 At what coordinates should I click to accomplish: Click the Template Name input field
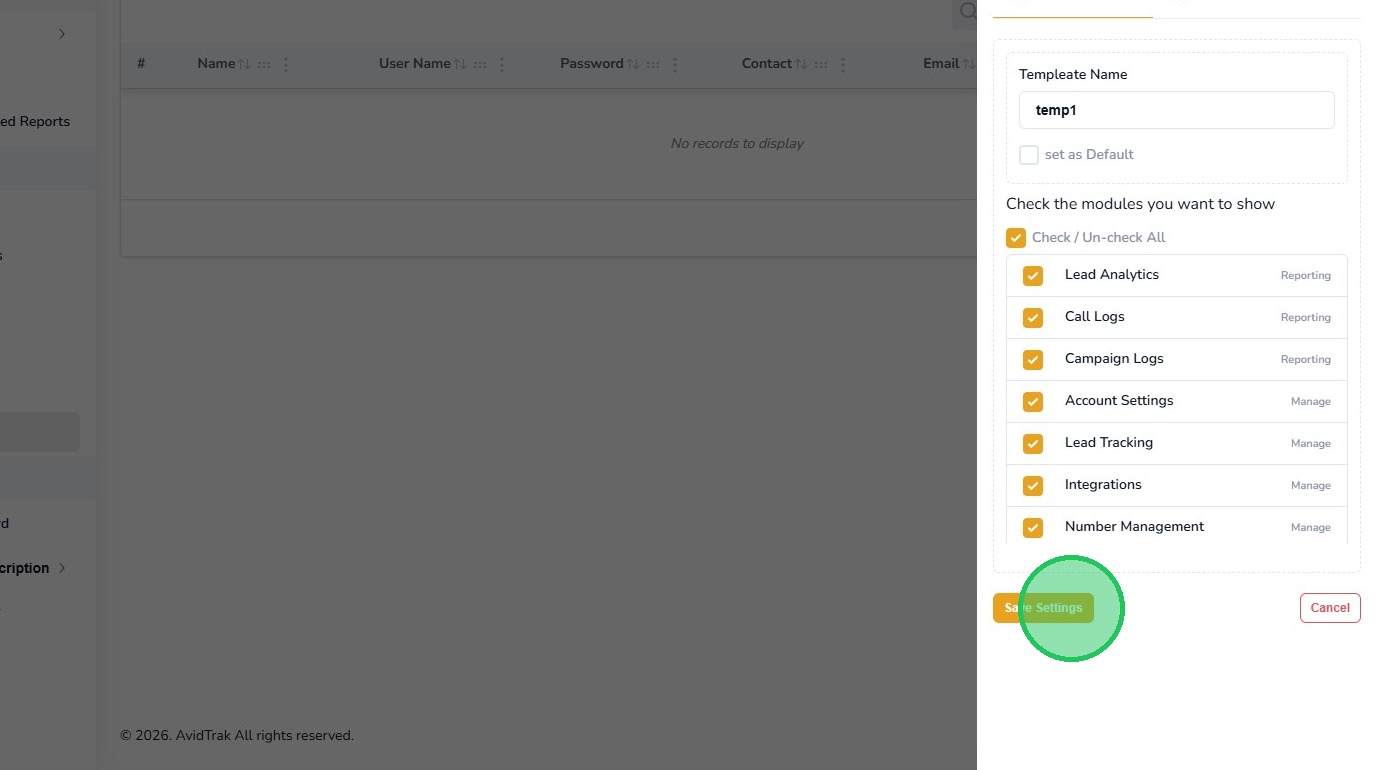1176,110
